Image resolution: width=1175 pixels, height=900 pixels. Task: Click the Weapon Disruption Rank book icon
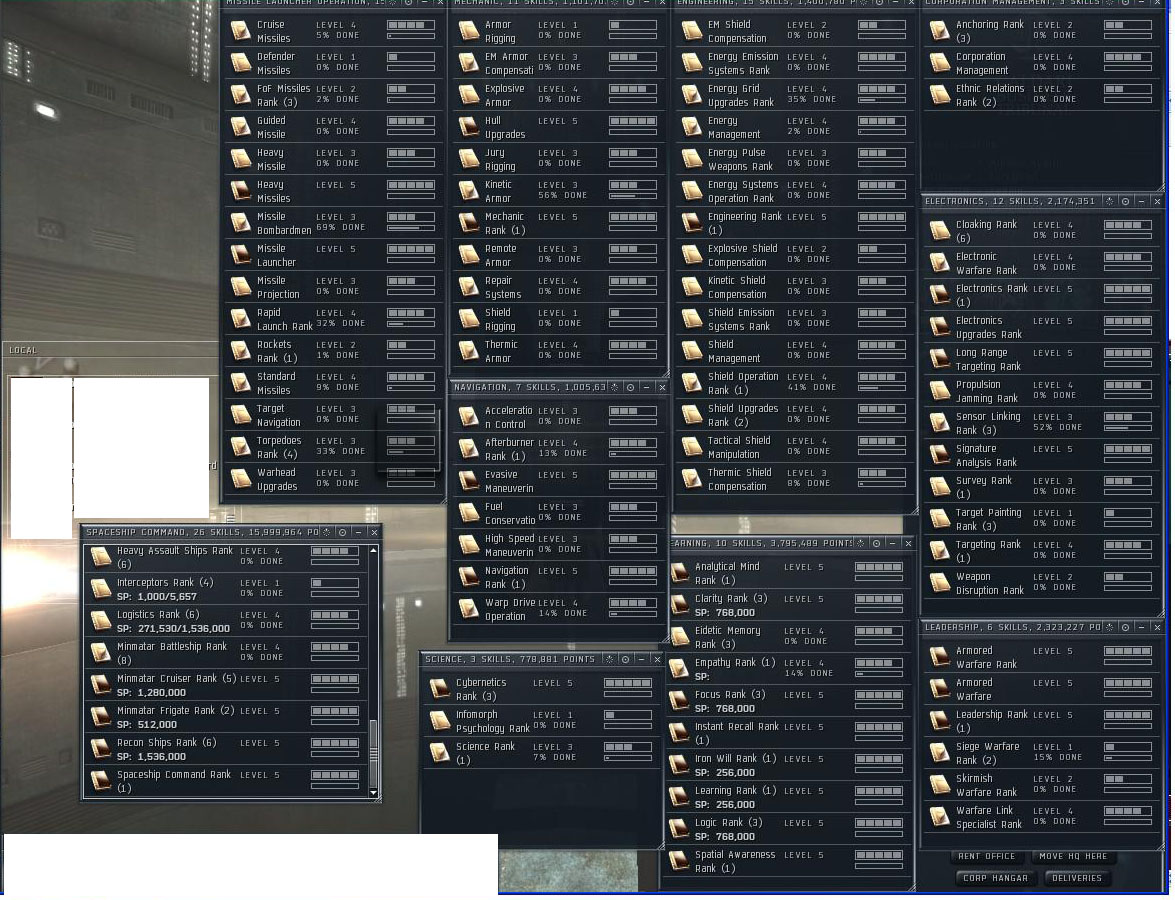(x=940, y=583)
